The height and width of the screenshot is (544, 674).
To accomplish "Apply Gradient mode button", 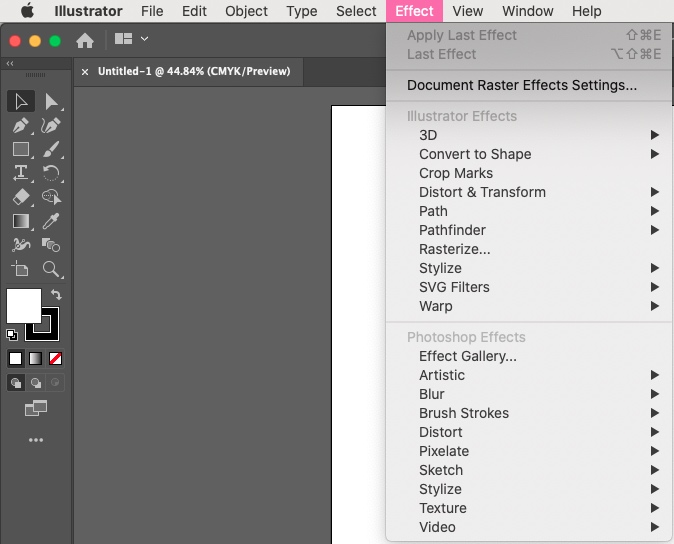I will (35, 358).
